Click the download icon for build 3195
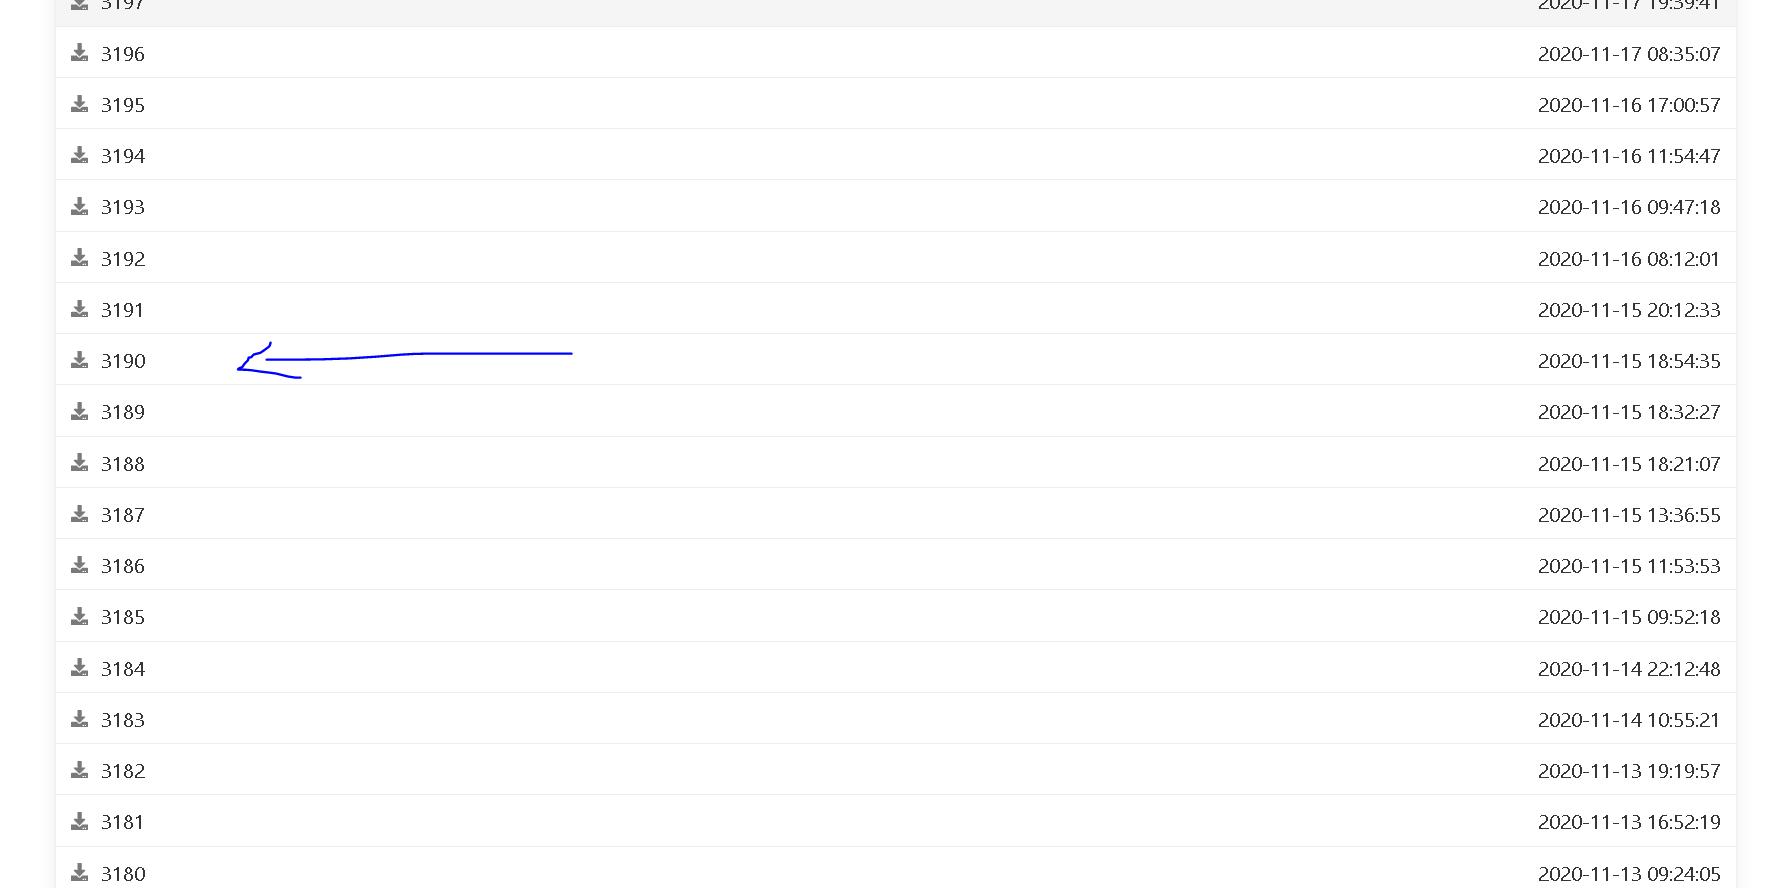The image size is (1779, 888). tap(80, 104)
